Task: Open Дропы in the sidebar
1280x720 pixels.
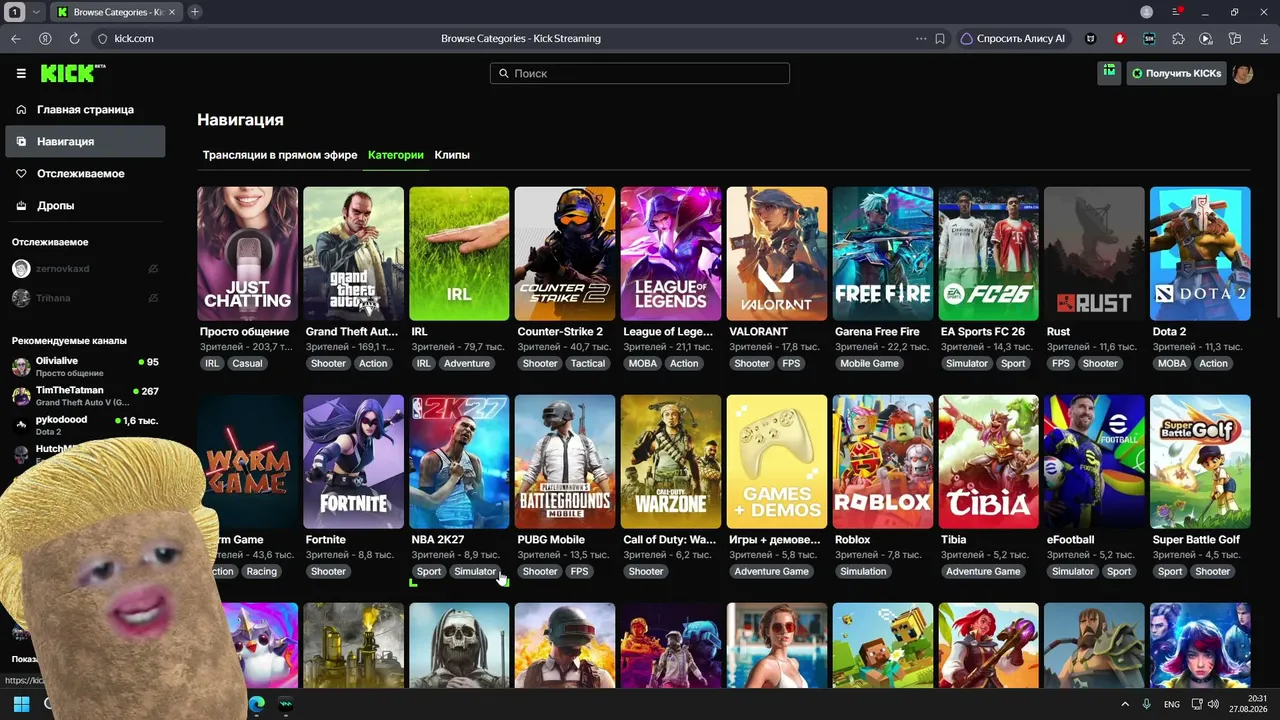Action: coord(85,205)
